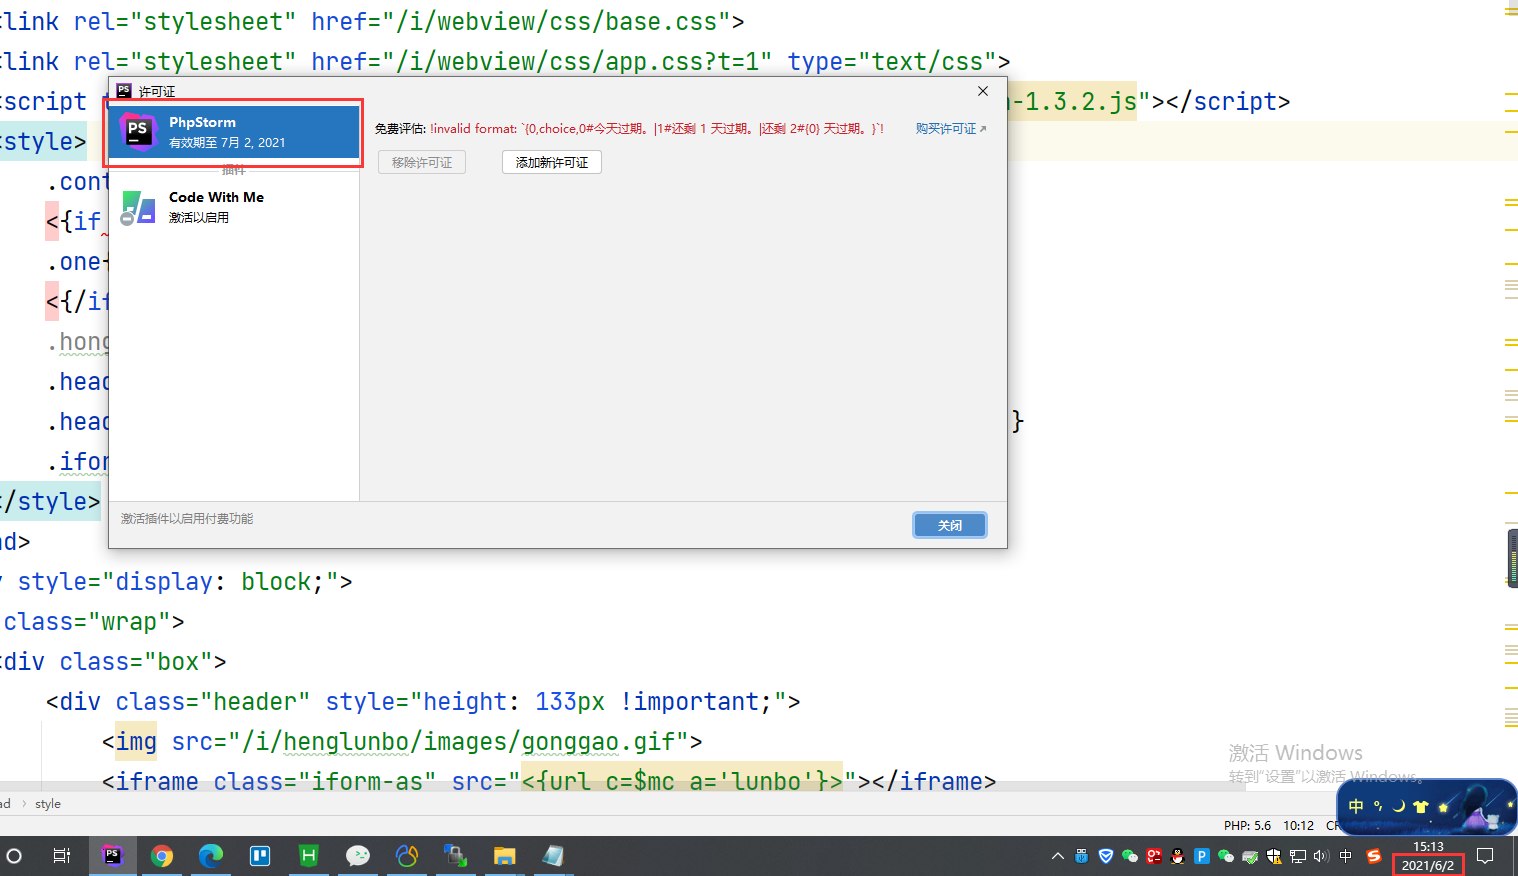
Task: Open the shirt skin icon on Sogou bar
Action: coord(1420,806)
